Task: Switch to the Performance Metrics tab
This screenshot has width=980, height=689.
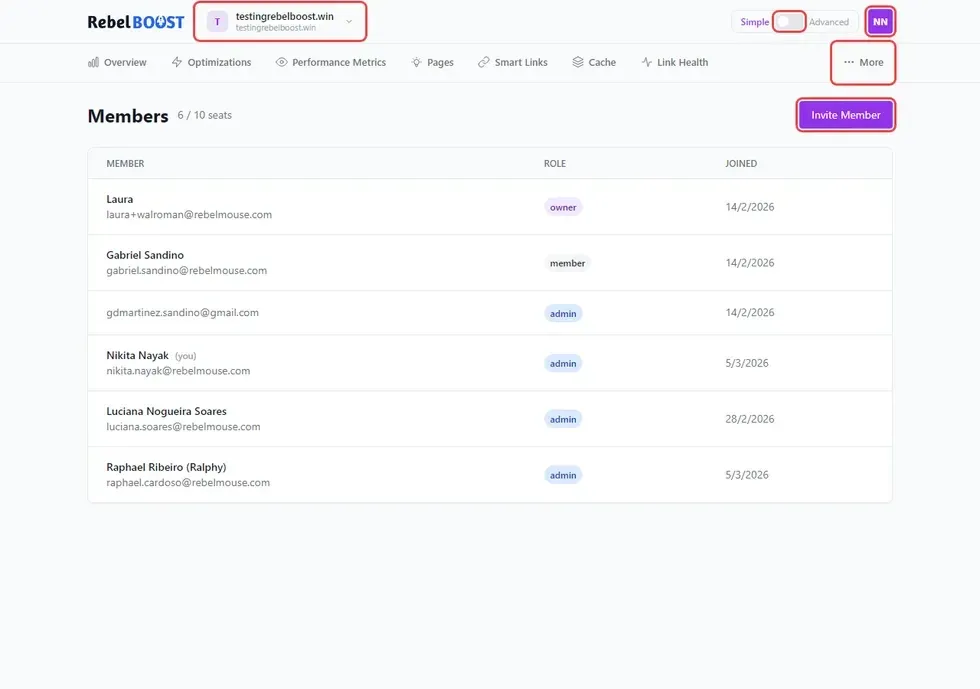Action: pyautogui.click(x=338, y=62)
